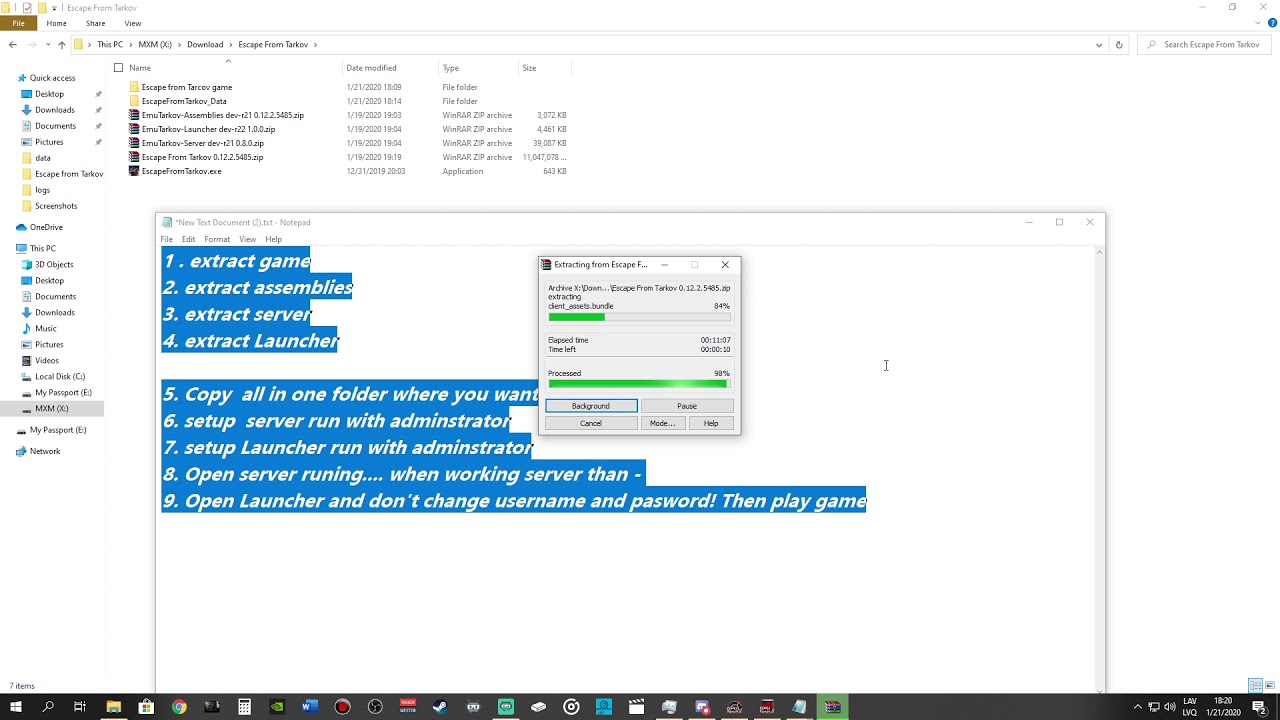Show hidden system tray icons

click(1137, 707)
